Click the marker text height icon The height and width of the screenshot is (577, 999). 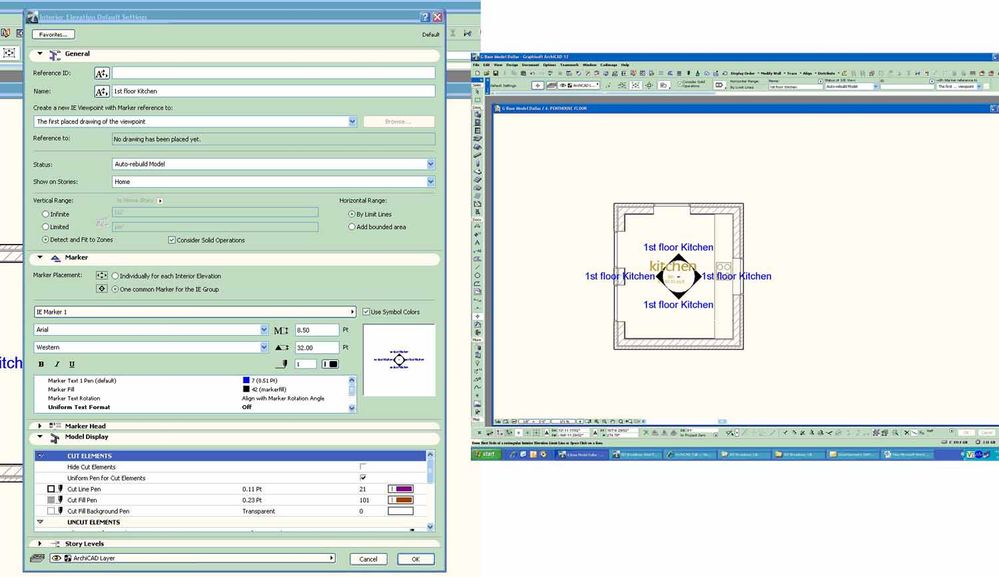coord(281,331)
